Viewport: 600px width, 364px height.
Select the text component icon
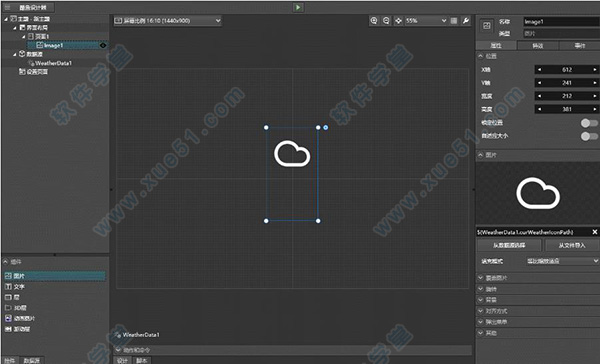(x=8, y=286)
